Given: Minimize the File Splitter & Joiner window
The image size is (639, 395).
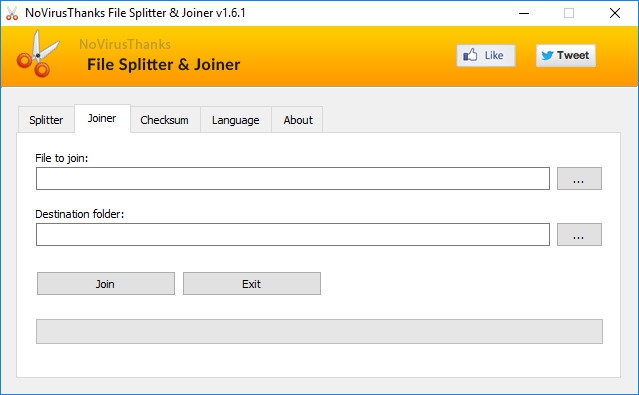Looking at the screenshot, I should [x=524, y=13].
